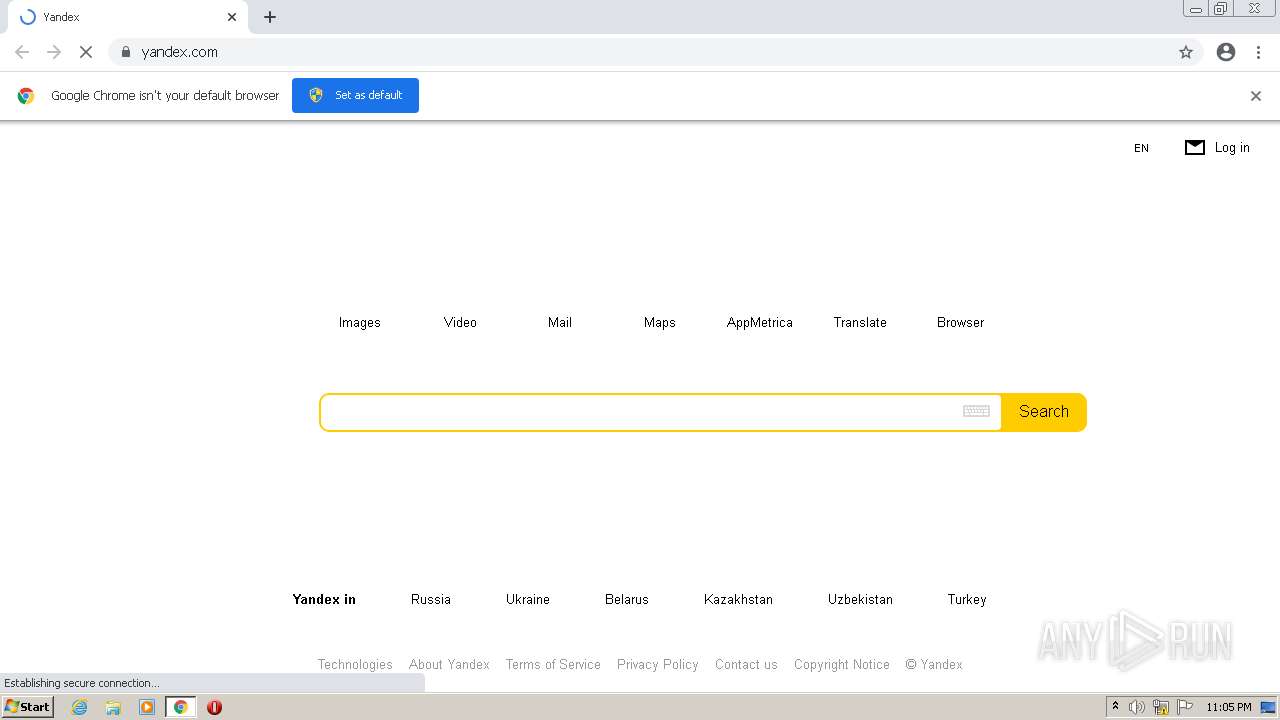The height and width of the screenshot is (720, 1280).
Task: Log in to Yandex
Action: pyautogui.click(x=1232, y=147)
